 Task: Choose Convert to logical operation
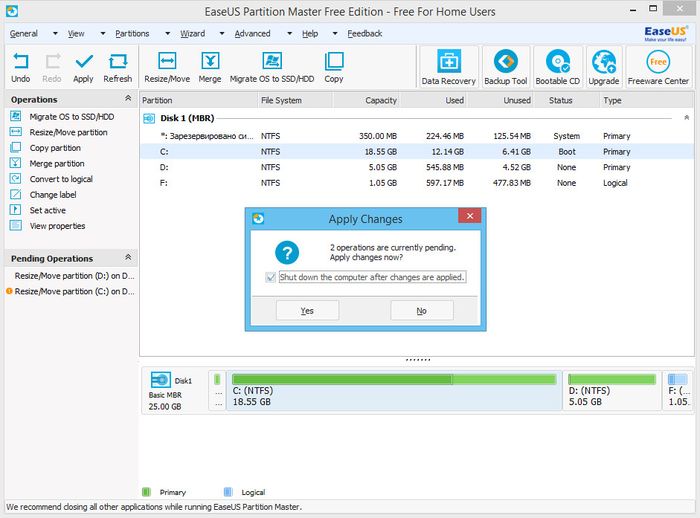(51, 179)
